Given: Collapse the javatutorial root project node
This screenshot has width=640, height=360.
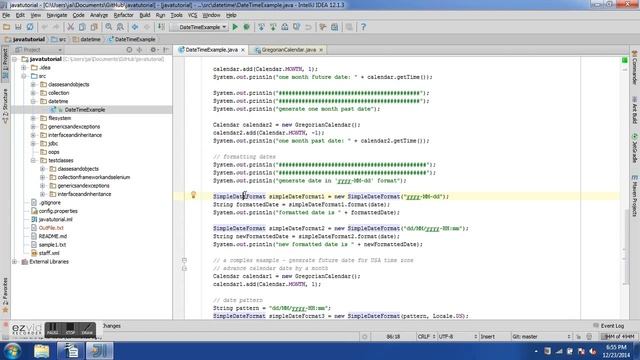Looking at the screenshot, I should [x=15, y=59].
